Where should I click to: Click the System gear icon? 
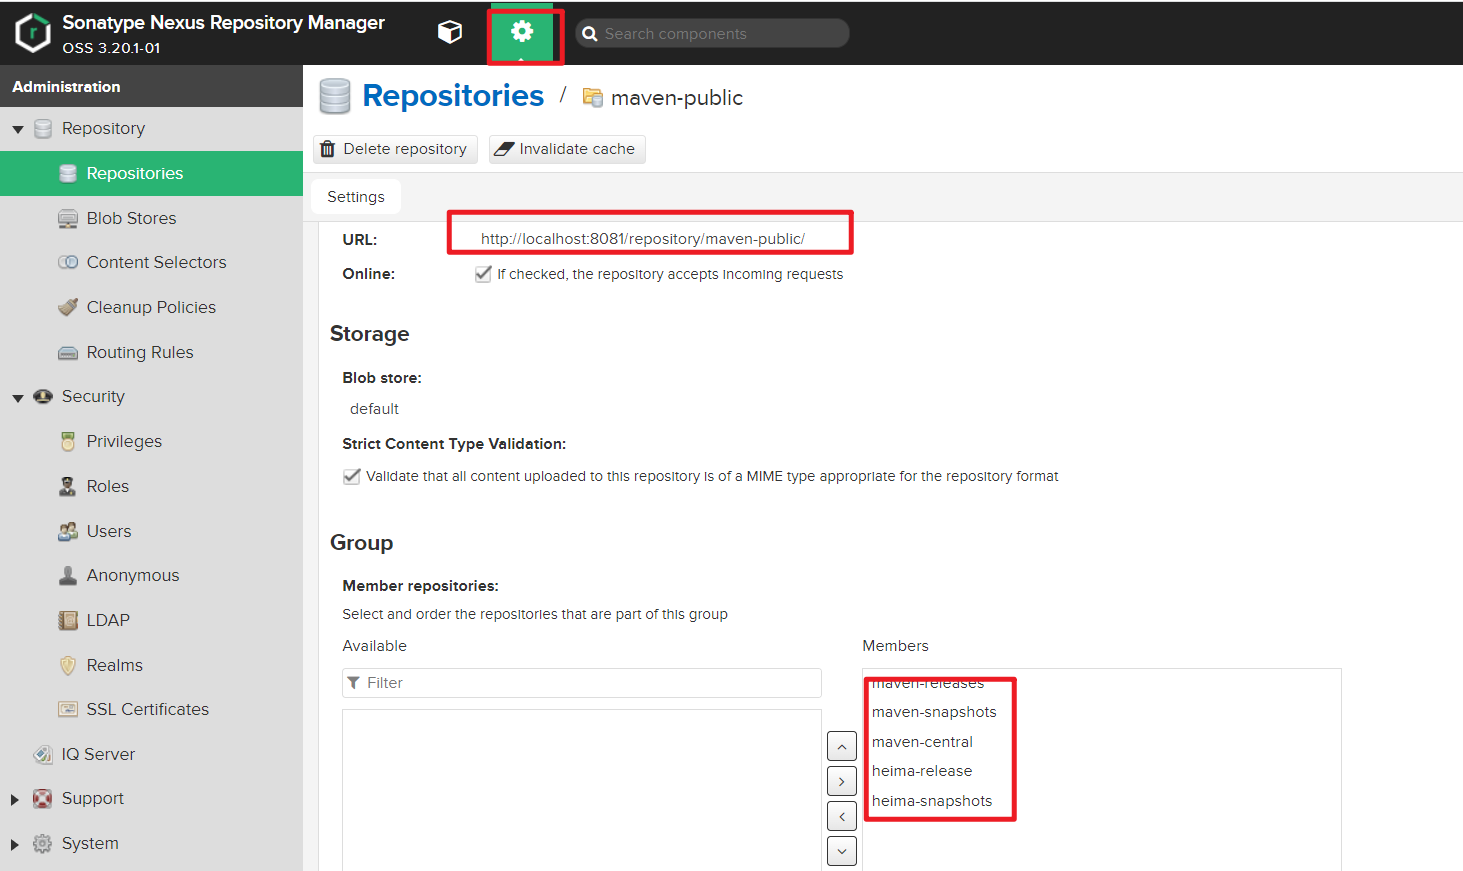(x=43, y=843)
